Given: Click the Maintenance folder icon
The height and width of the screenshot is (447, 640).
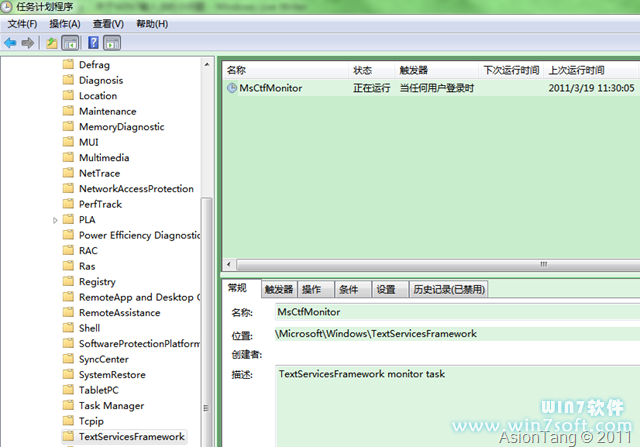Looking at the screenshot, I should pyautogui.click(x=68, y=111).
